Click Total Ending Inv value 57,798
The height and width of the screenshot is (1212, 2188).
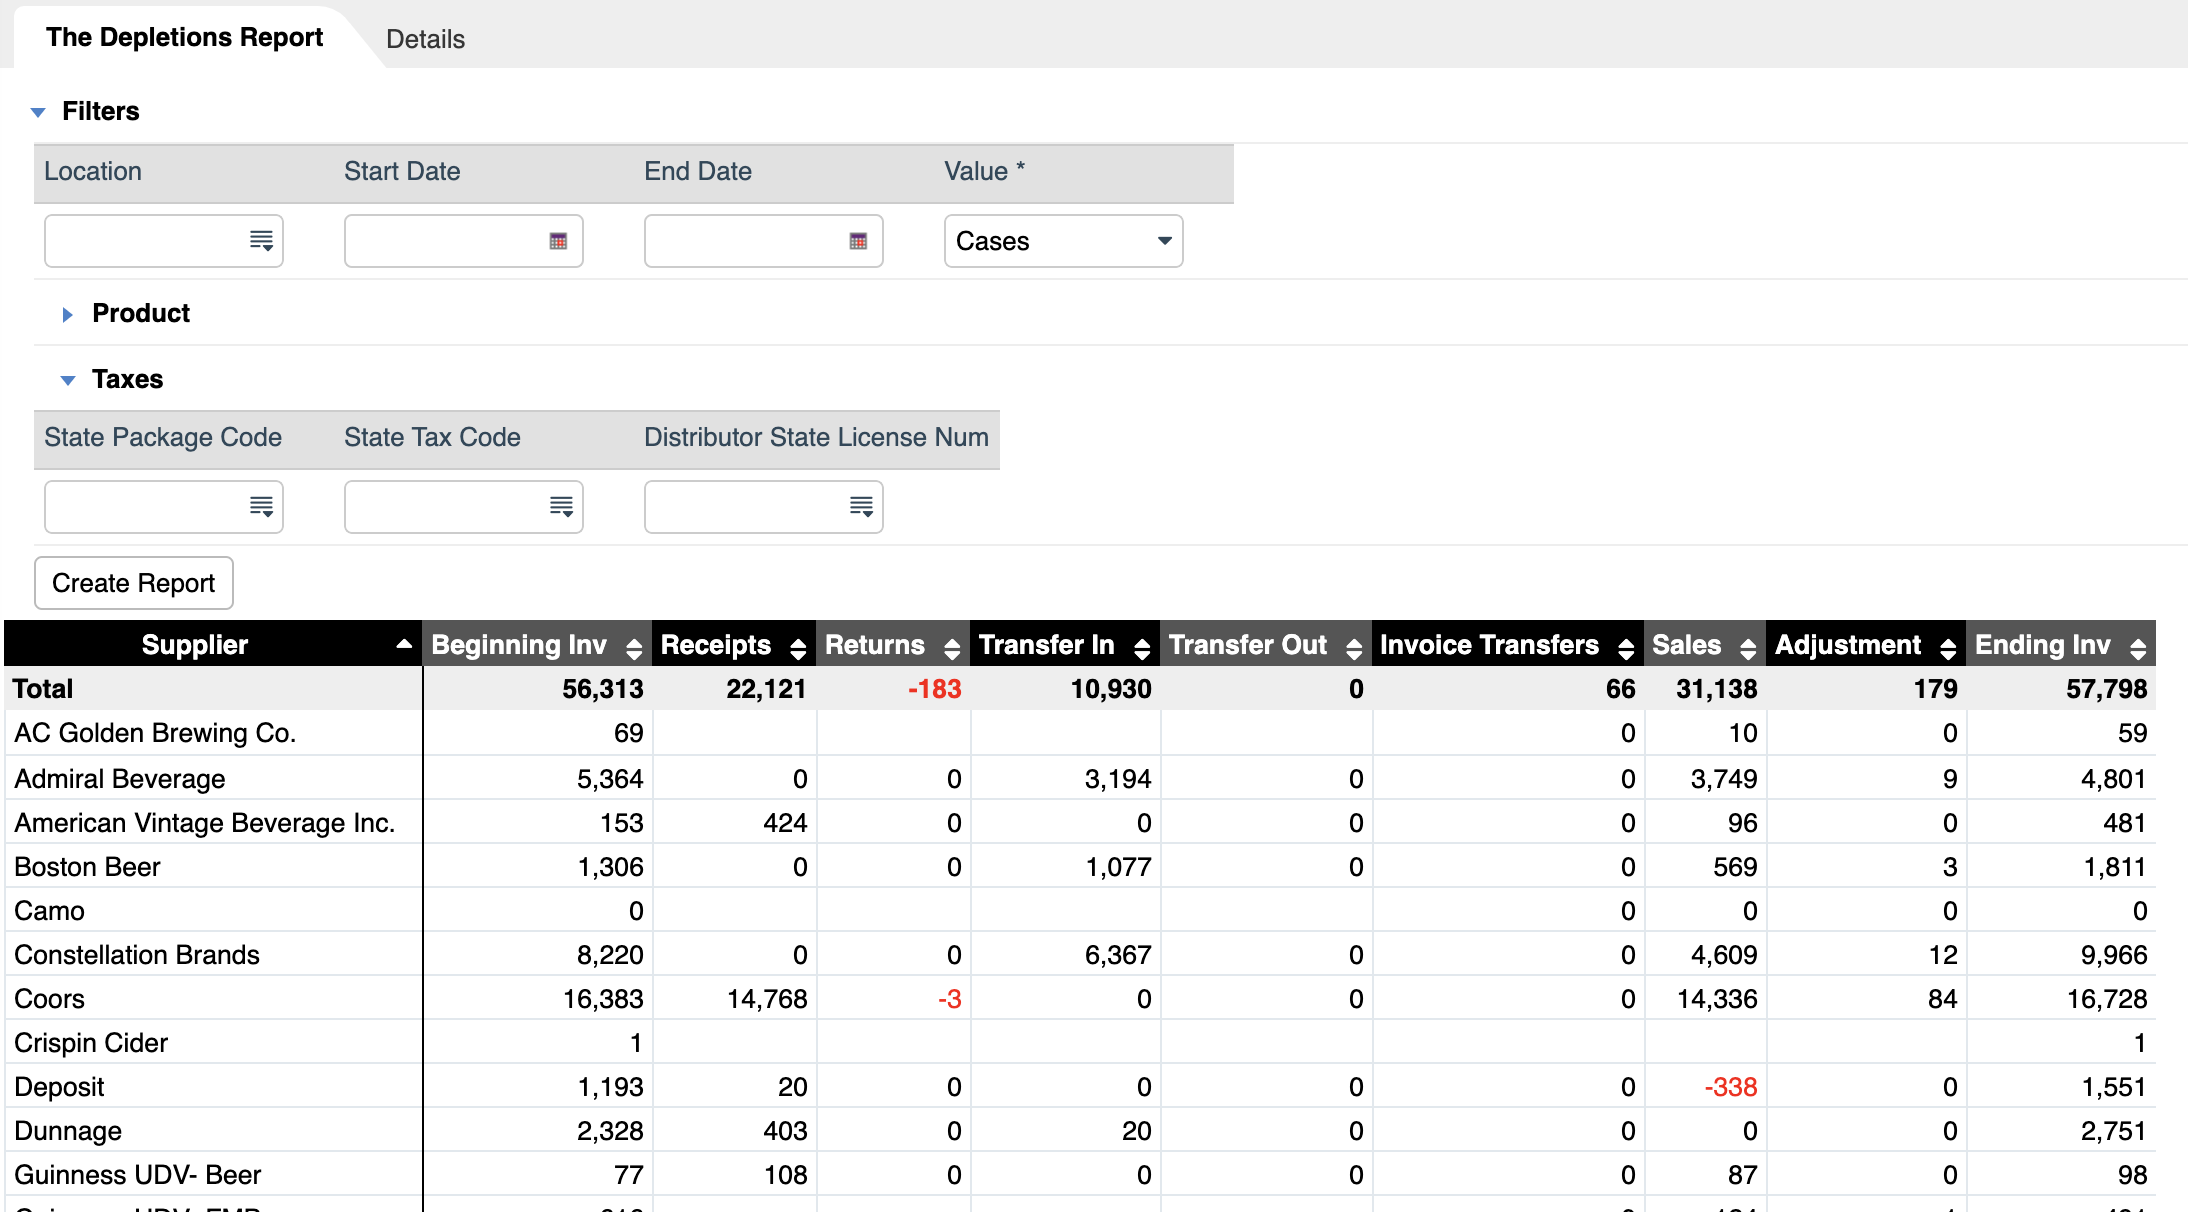click(x=2107, y=689)
